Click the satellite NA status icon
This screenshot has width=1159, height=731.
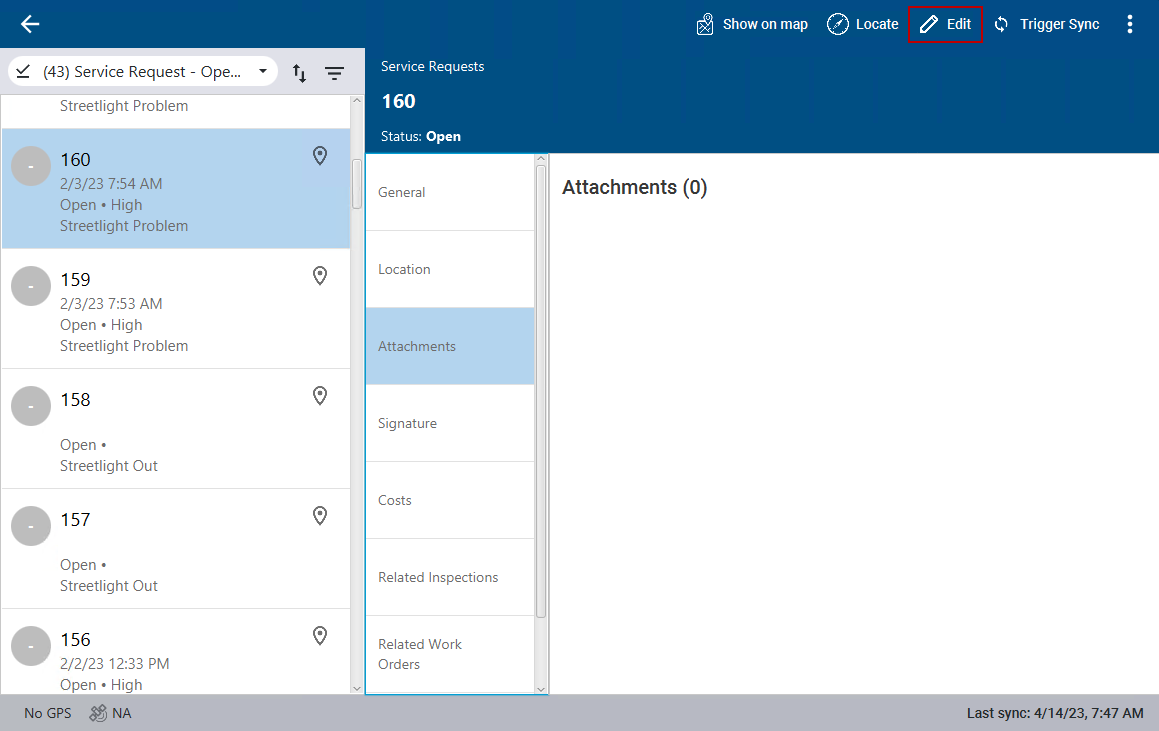[x=98, y=713]
